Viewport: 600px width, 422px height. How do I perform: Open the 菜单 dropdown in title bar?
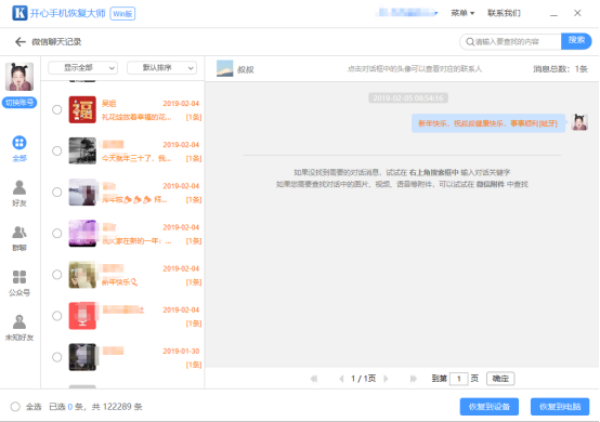point(461,13)
